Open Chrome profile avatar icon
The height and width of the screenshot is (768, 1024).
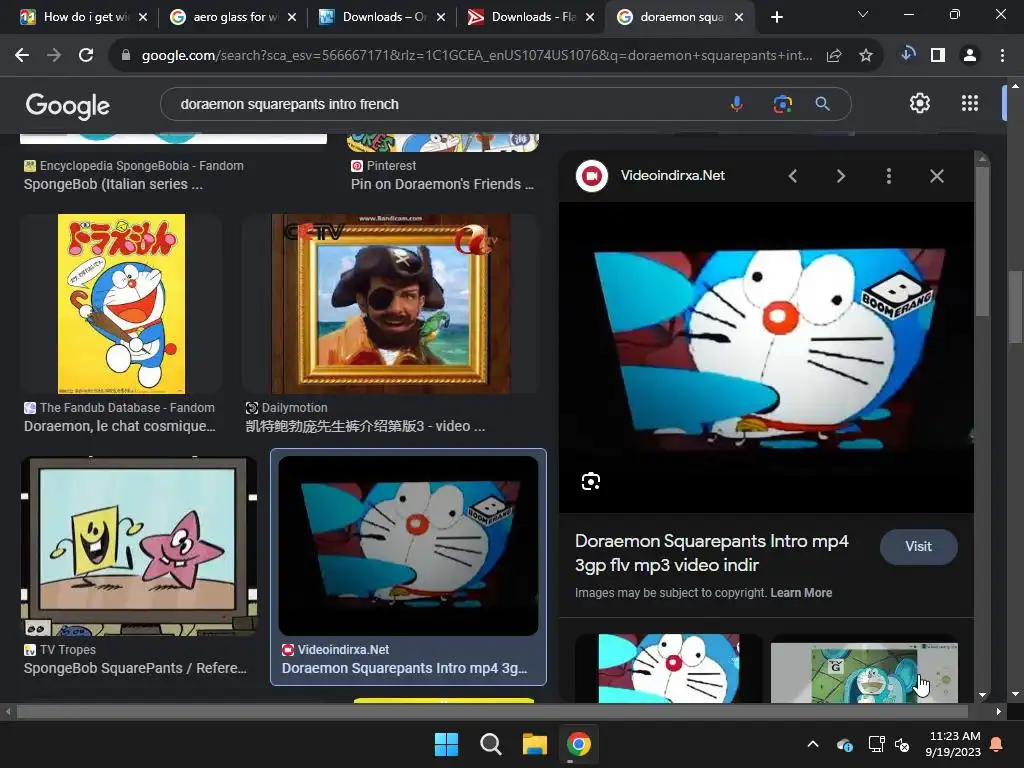point(970,56)
